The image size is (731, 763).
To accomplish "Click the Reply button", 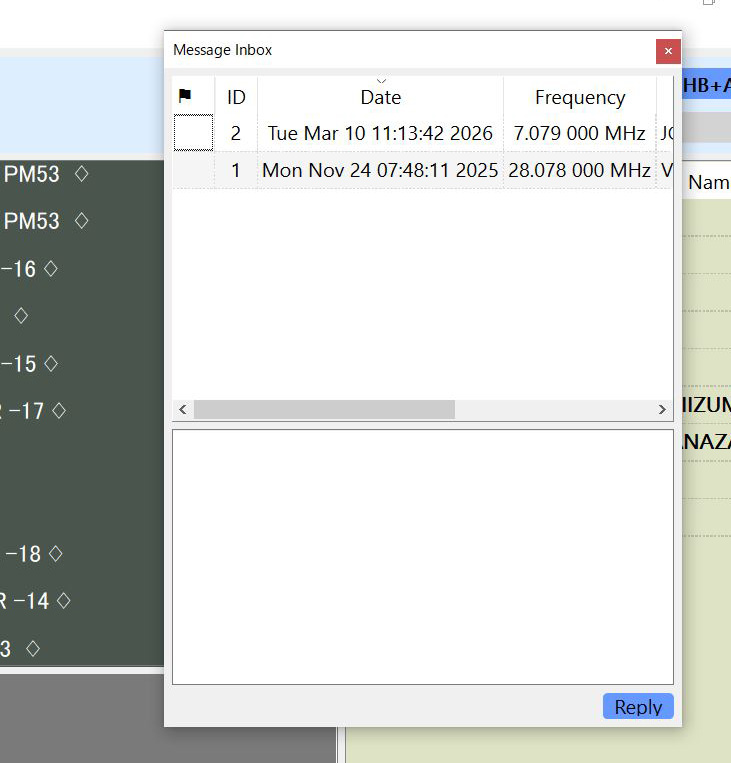I will (x=638, y=706).
